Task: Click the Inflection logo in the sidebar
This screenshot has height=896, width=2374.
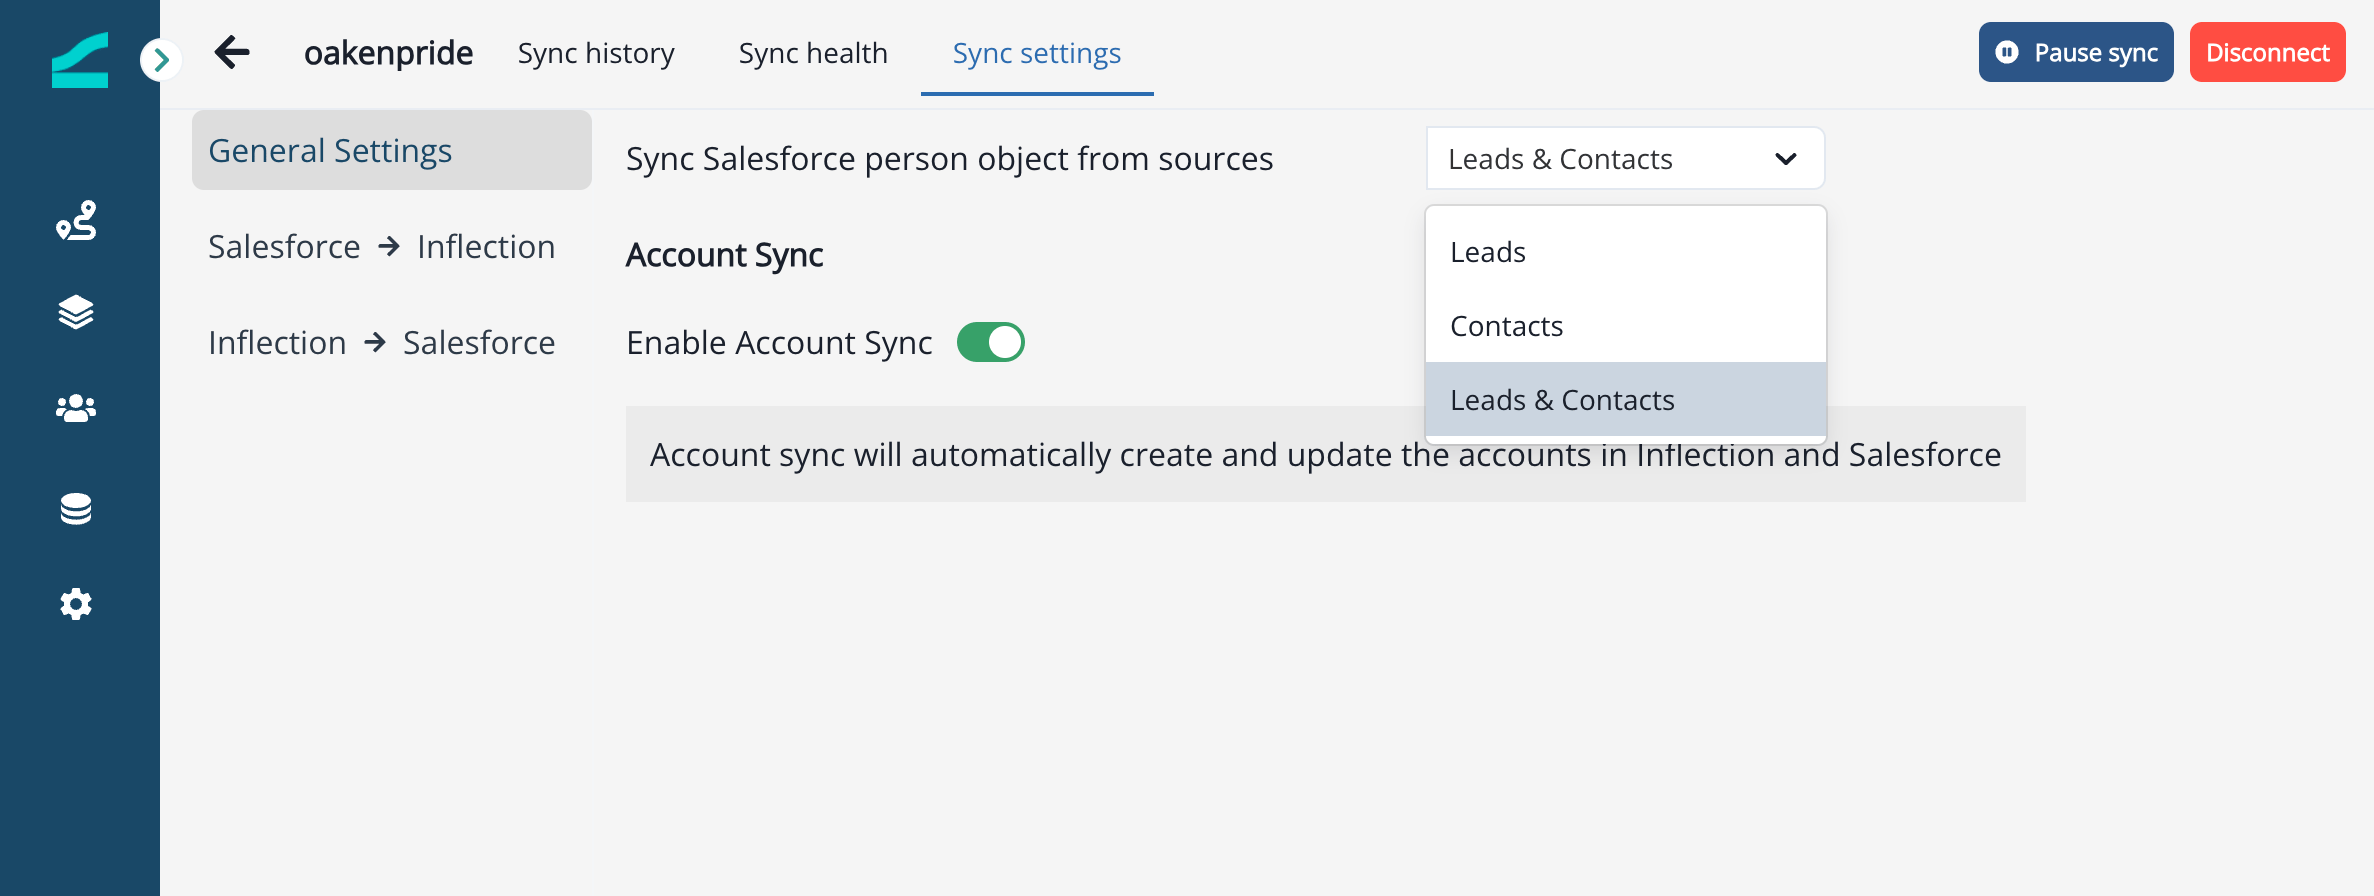Action: tap(80, 60)
